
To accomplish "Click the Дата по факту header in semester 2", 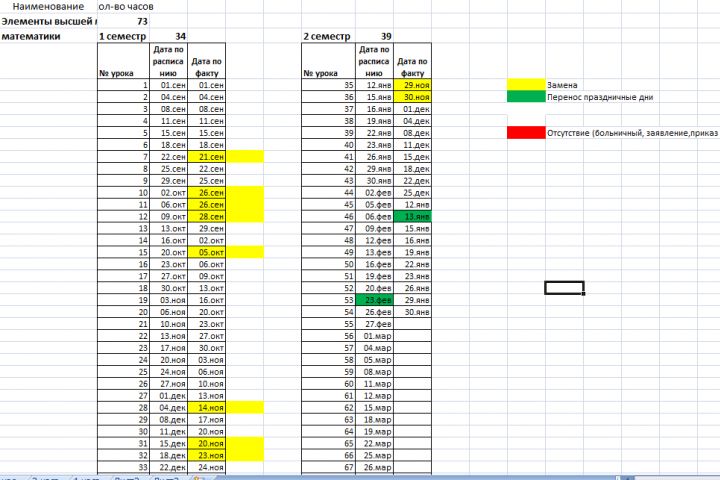I will [x=412, y=61].
